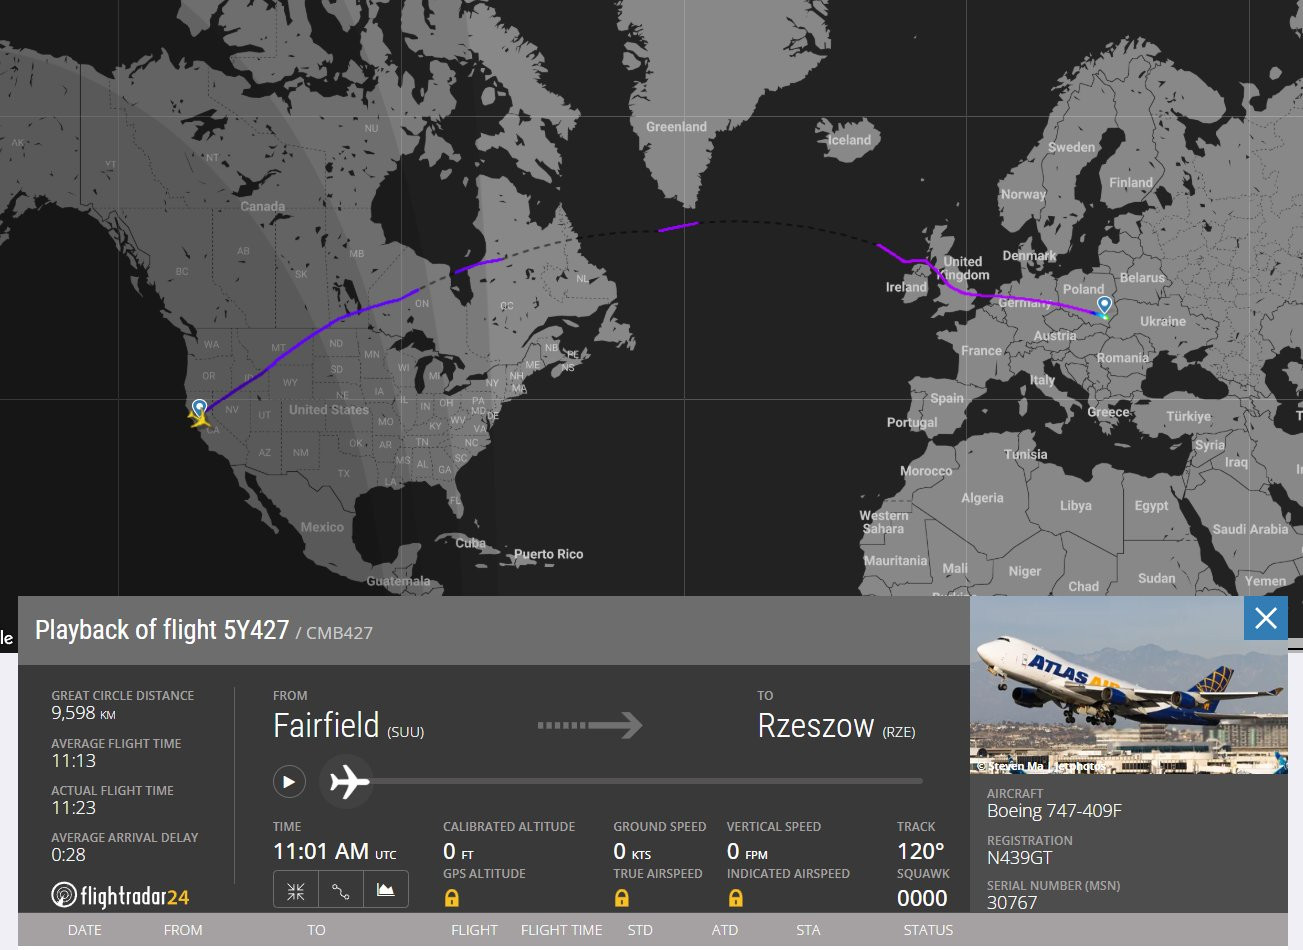The image size is (1303, 950).
Task: Click the indicated airspeed lock icon
Action: point(736,898)
